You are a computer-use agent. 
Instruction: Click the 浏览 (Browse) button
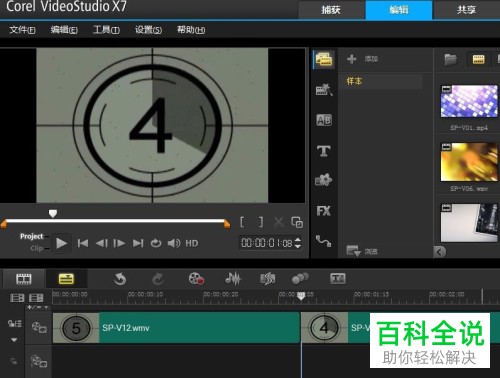pyautogui.click(x=371, y=251)
